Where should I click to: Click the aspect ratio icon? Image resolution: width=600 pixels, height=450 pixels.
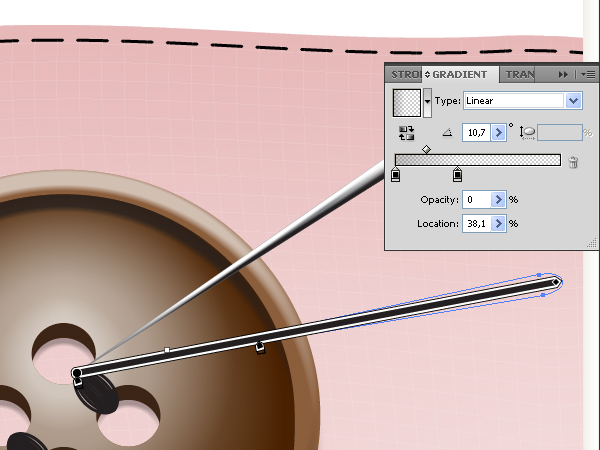click(x=527, y=132)
